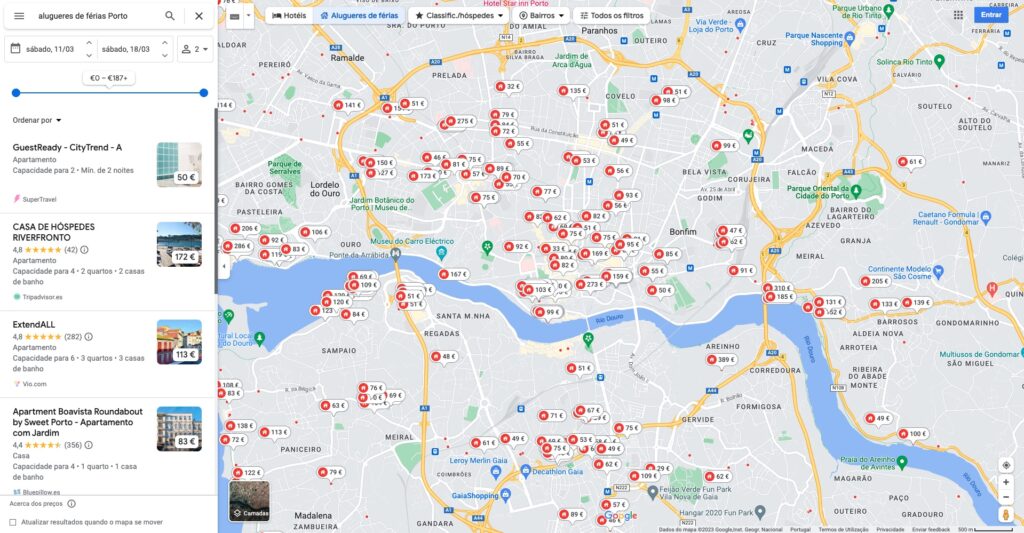
Task: Enable Atualizar resultados quando o mapa se mover
Action: coord(12,522)
